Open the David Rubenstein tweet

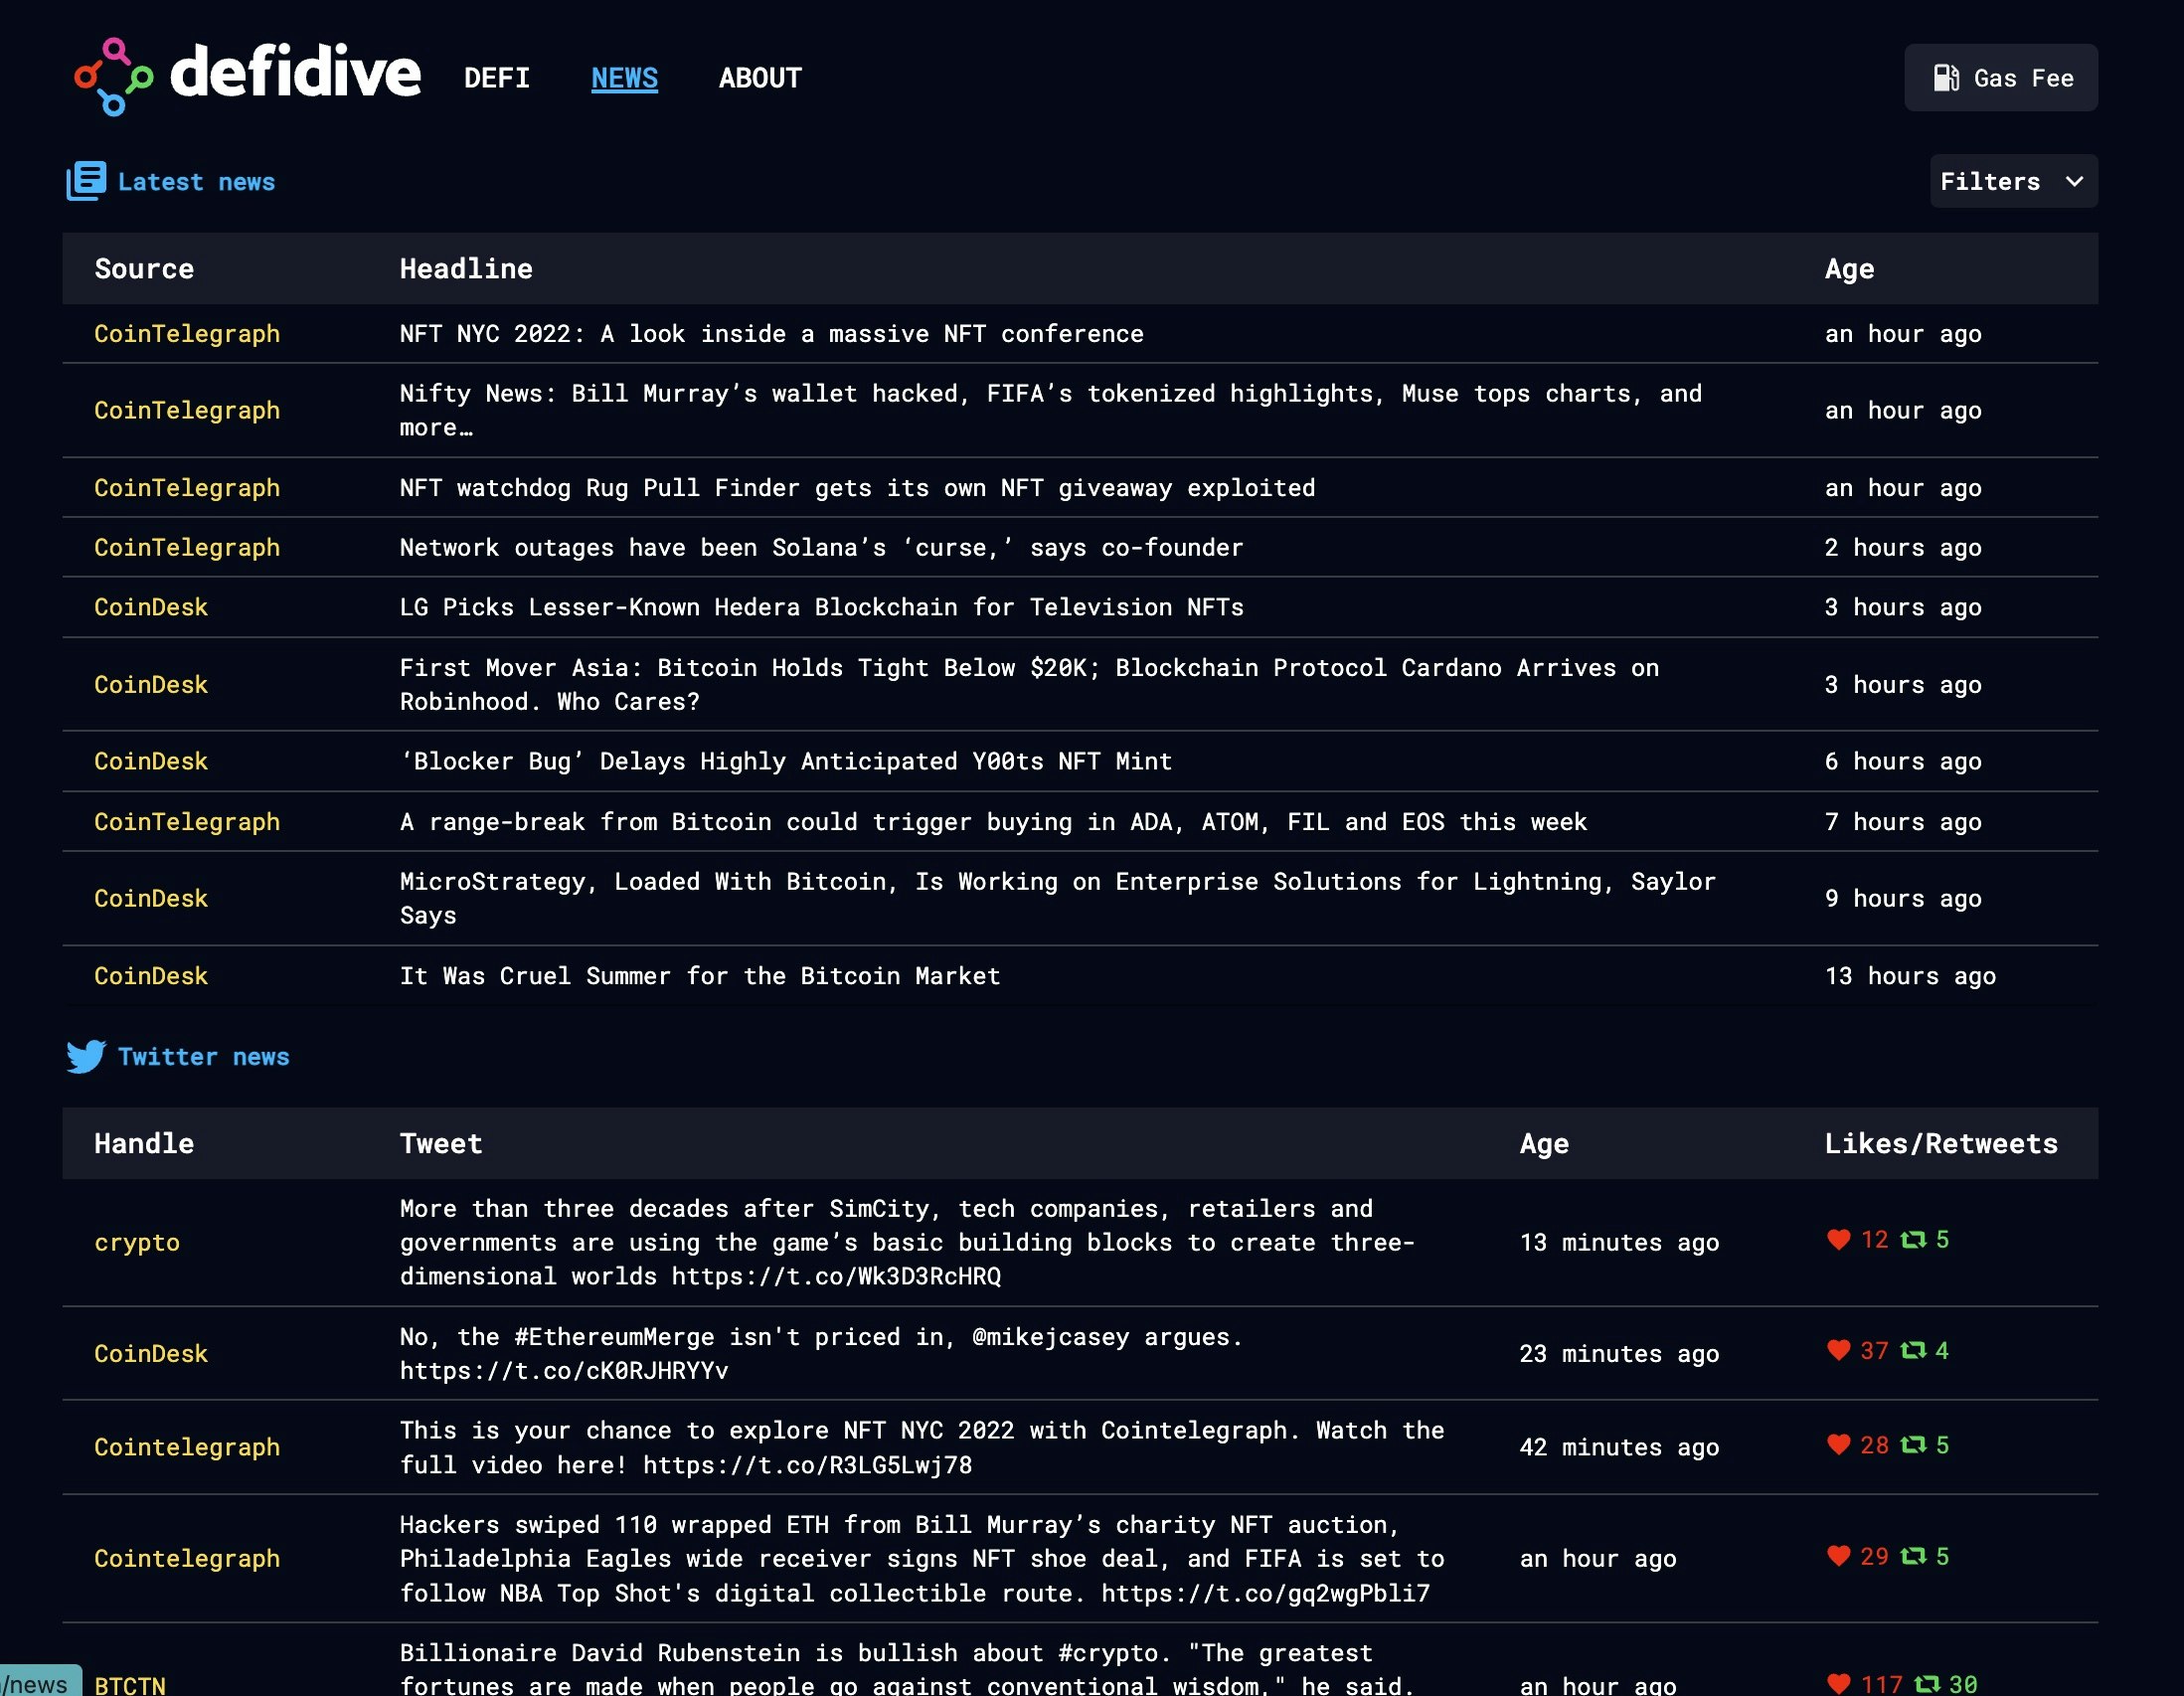(x=907, y=1668)
